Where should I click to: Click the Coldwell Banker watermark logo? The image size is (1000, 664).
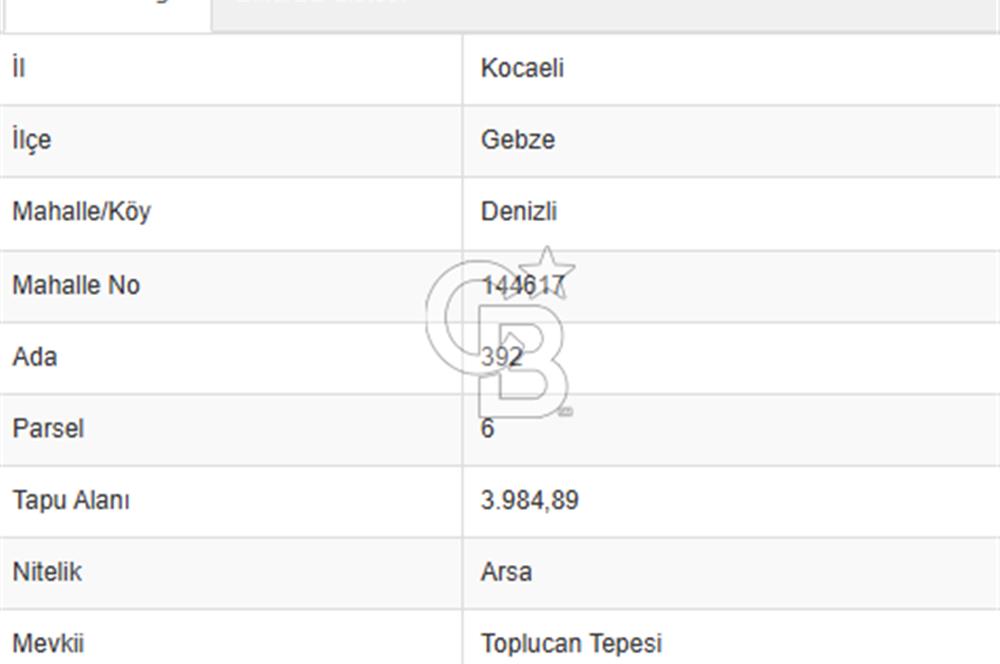click(501, 332)
